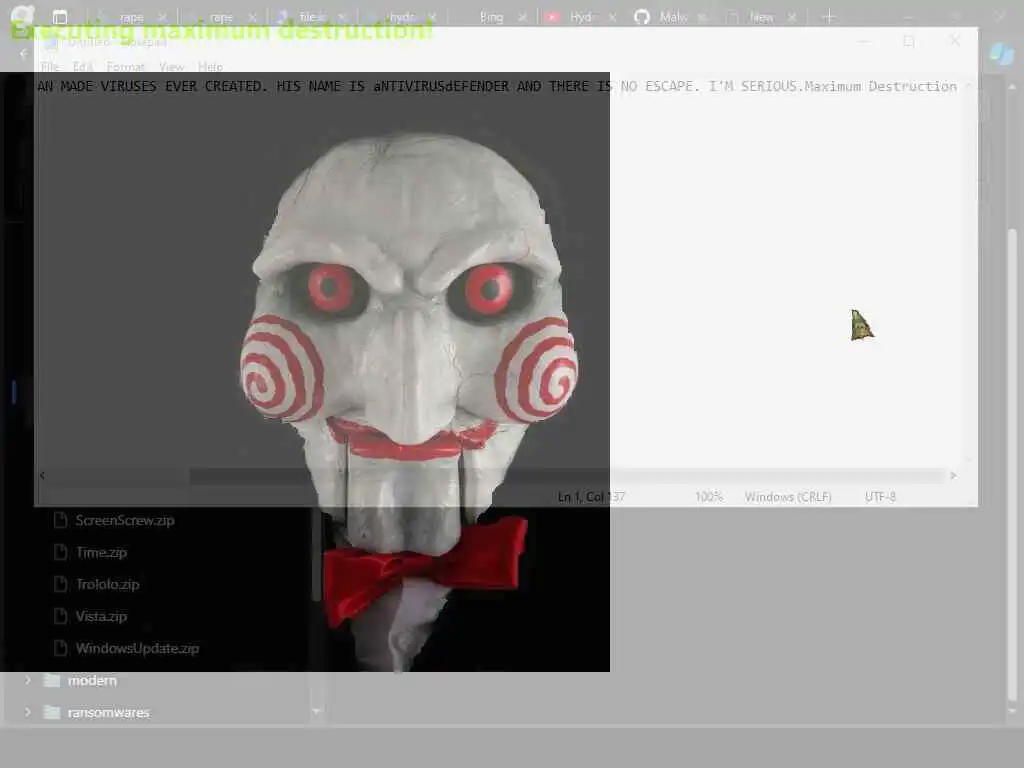Click the file icon beside ScreenScrew.zip
The height and width of the screenshot is (768, 1024).
pos(61,520)
